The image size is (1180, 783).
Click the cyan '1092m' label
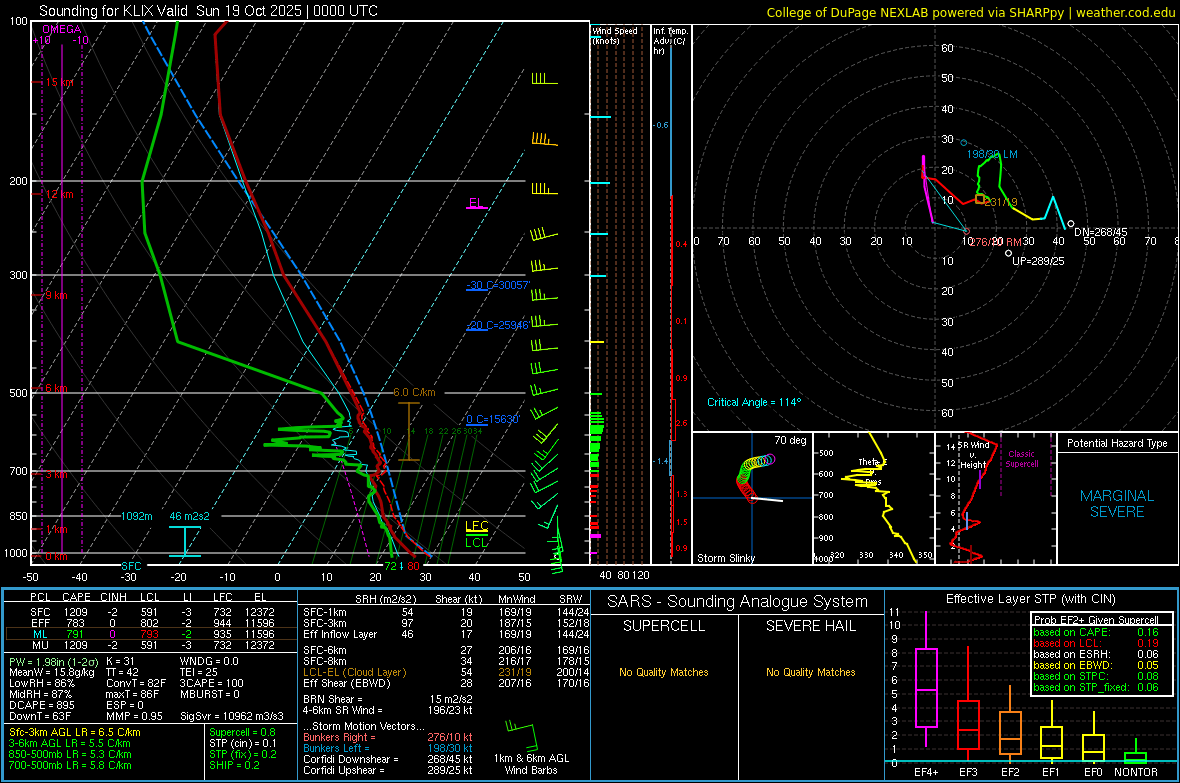pyautogui.click(x=137, y=516)
